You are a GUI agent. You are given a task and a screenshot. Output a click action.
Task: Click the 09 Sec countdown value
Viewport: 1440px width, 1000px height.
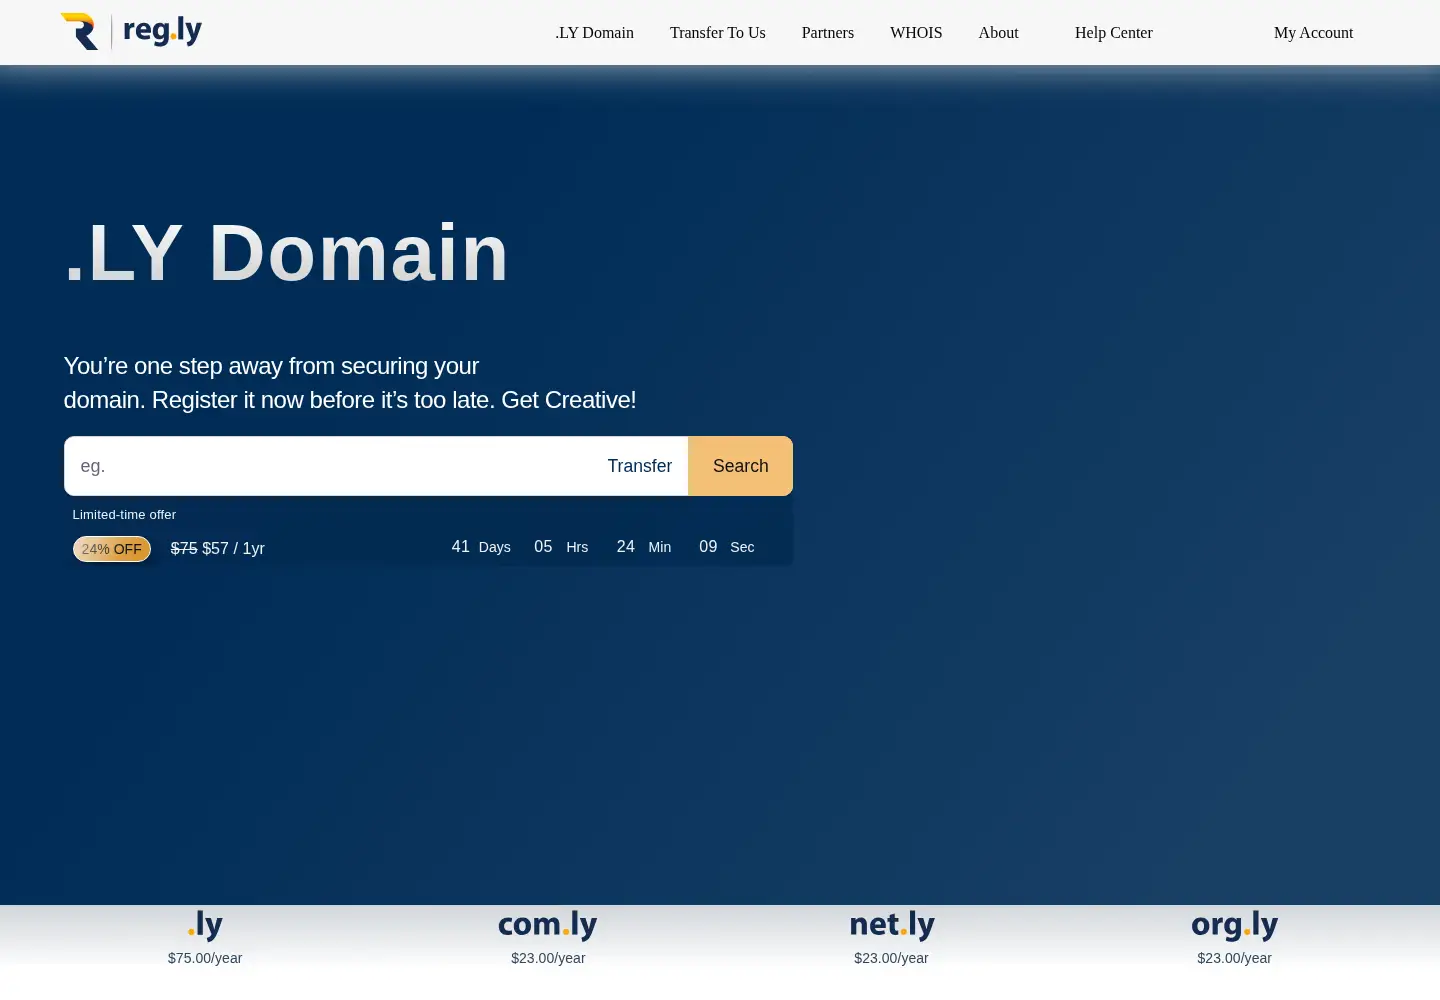tap(727, 547)
